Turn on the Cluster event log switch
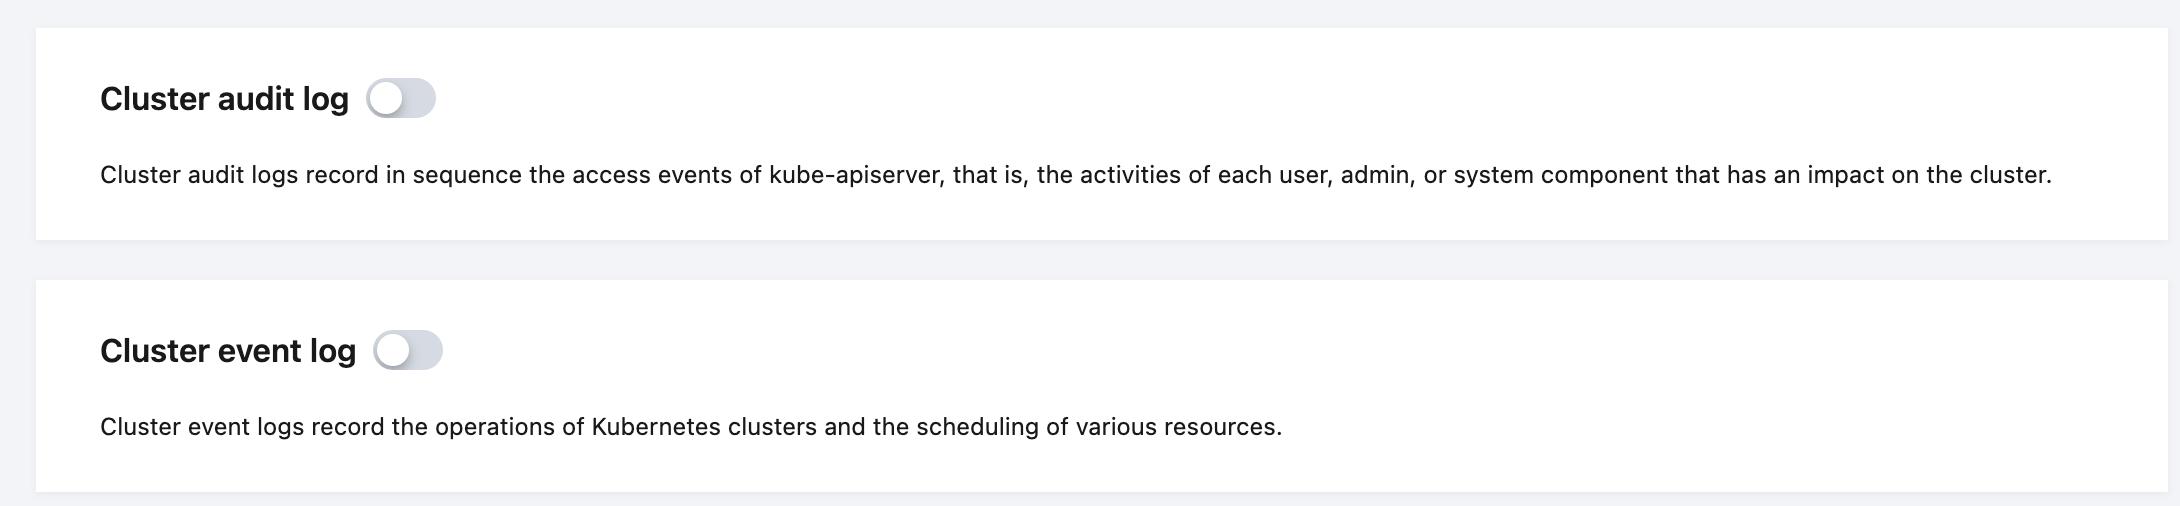The image size is (2180, 506). pyautogui.click(x=408, y=351)
